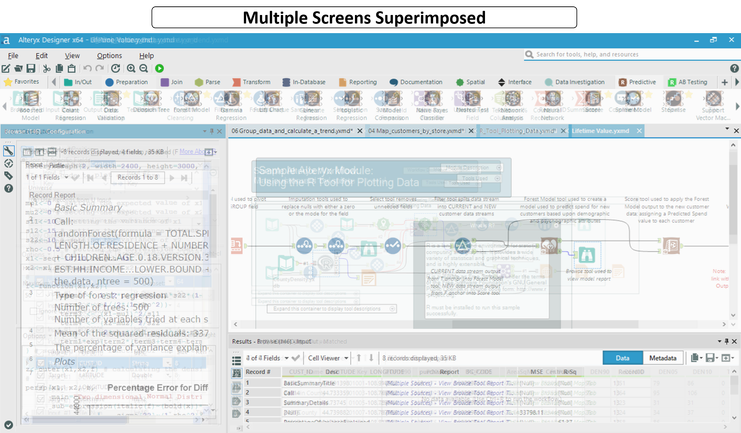The width and height of the screenshot is (741, 433).
Task: Click the Browse binoculars tool on the canvas
Action: (586, 255)
